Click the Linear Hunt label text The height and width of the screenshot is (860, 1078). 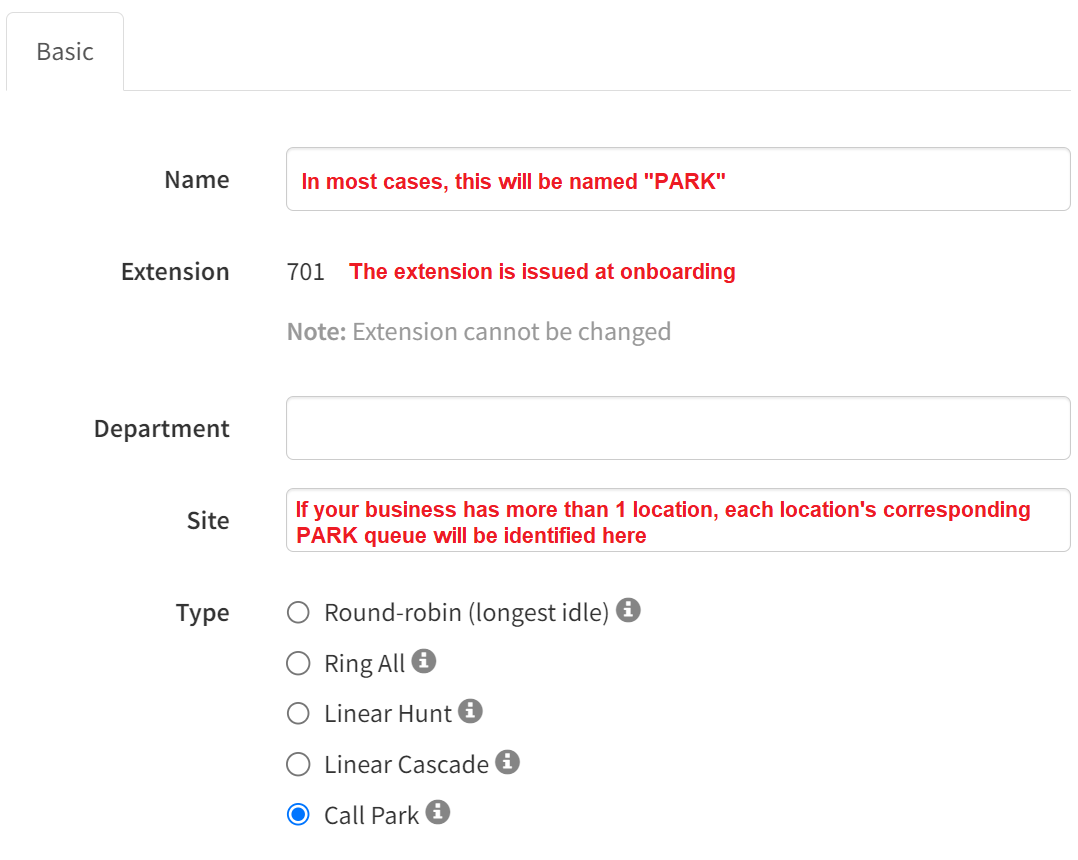[x=388, y=714]
